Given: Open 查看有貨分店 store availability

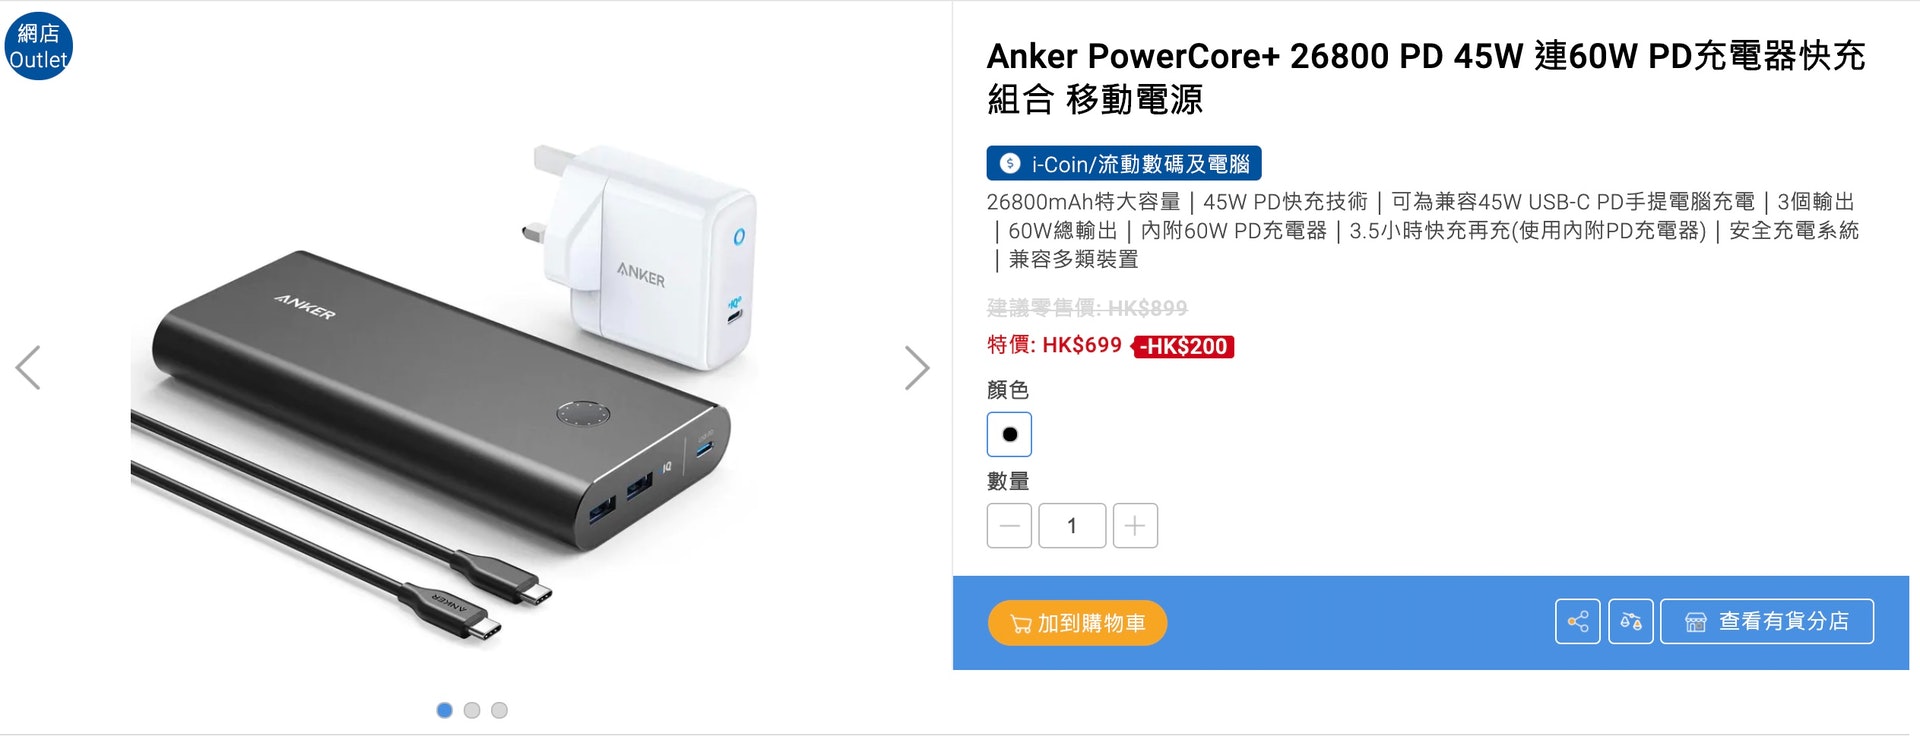Looking at the screenshot, I should pos(1767,622).
